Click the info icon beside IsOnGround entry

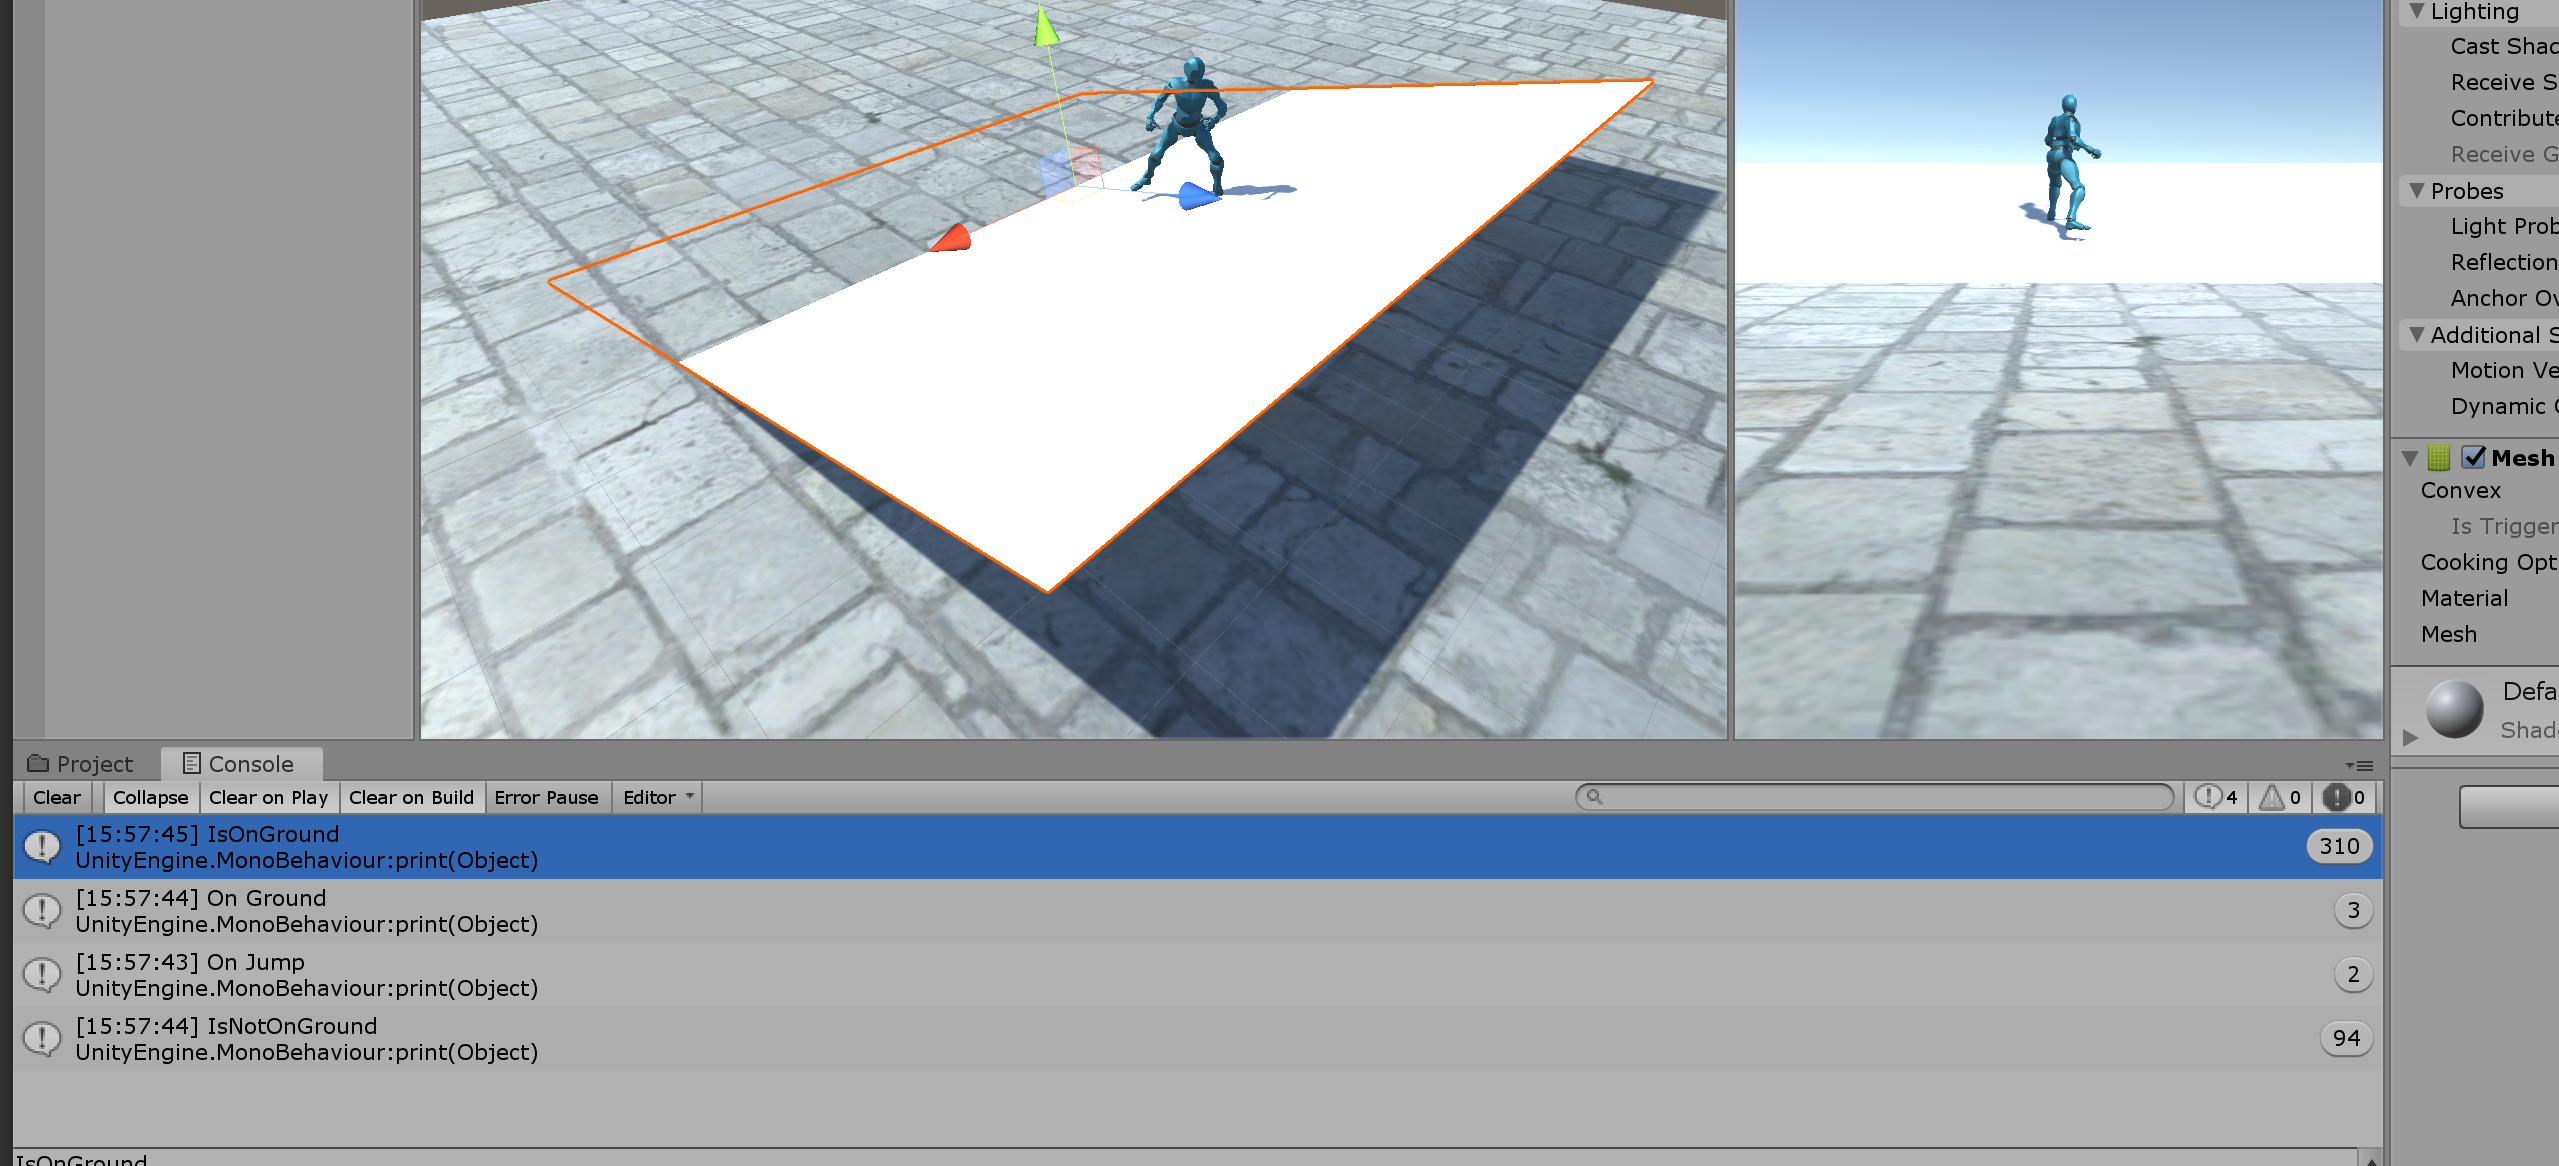point(42,845)
